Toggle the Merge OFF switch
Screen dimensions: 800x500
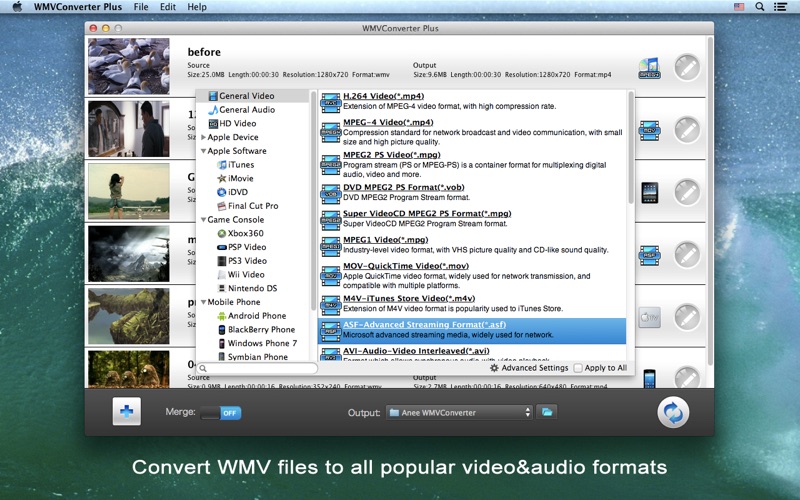point(220,413)
